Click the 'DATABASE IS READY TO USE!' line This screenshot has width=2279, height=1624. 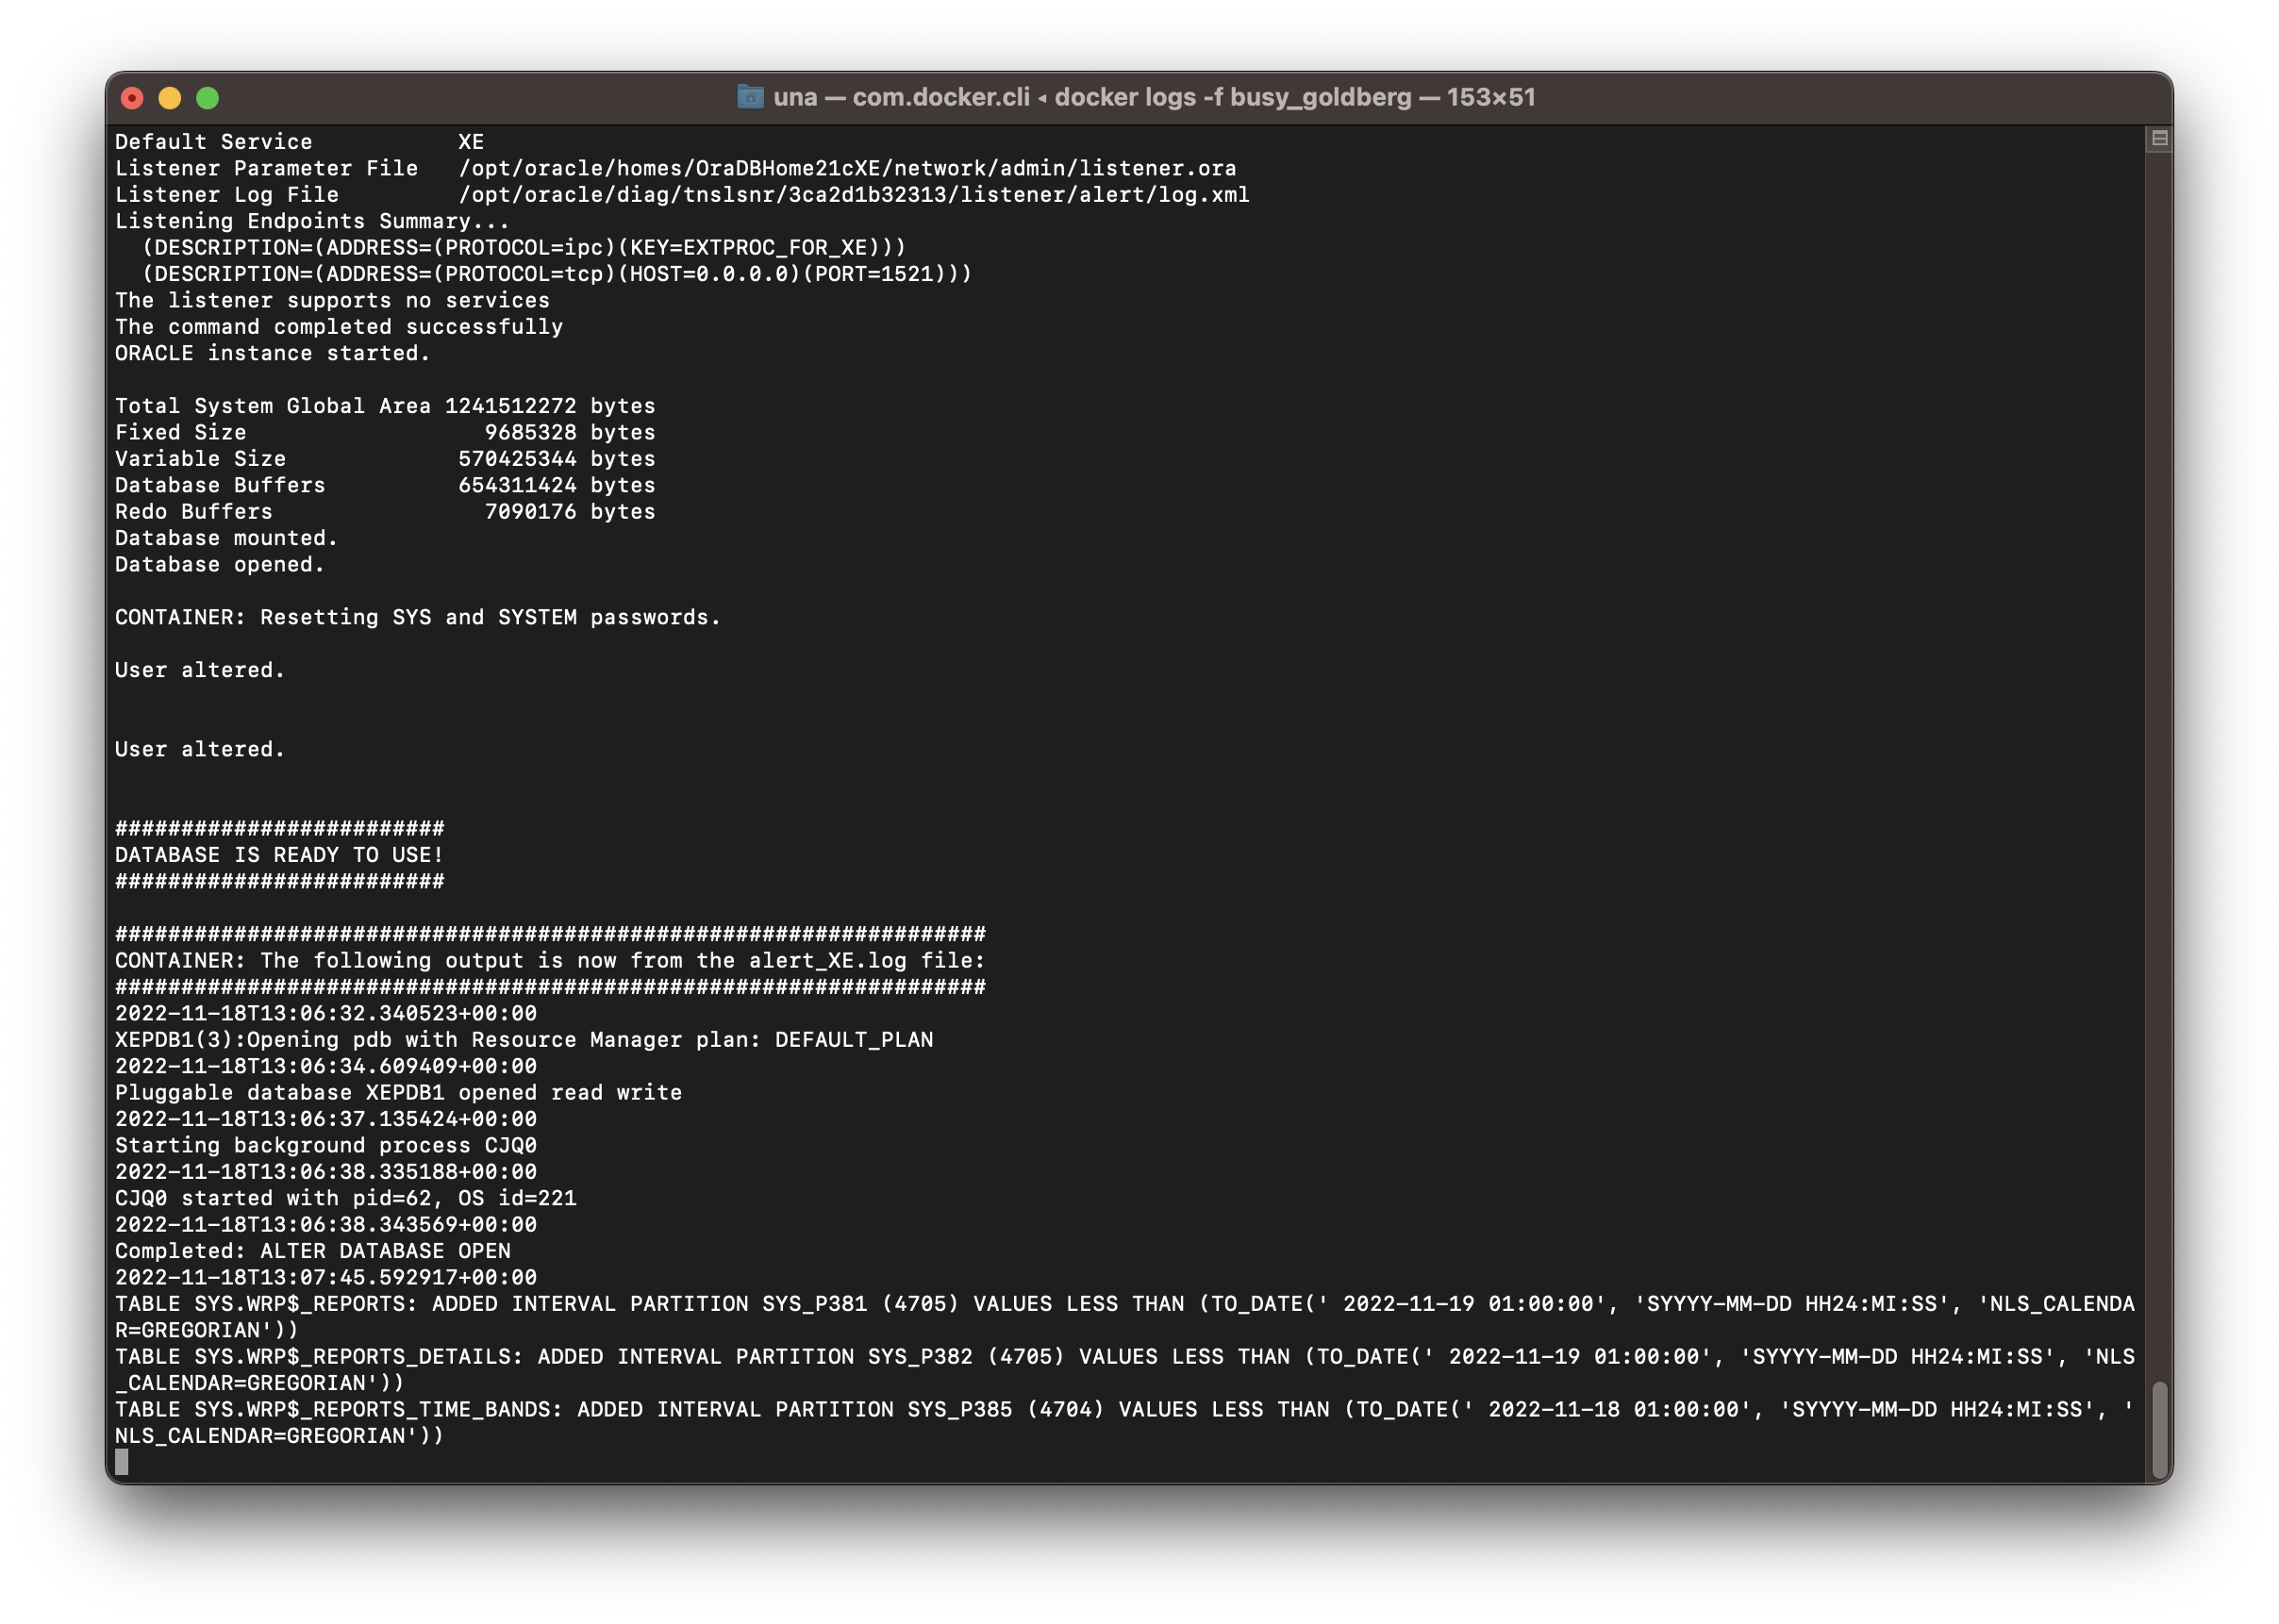point(279,855)
